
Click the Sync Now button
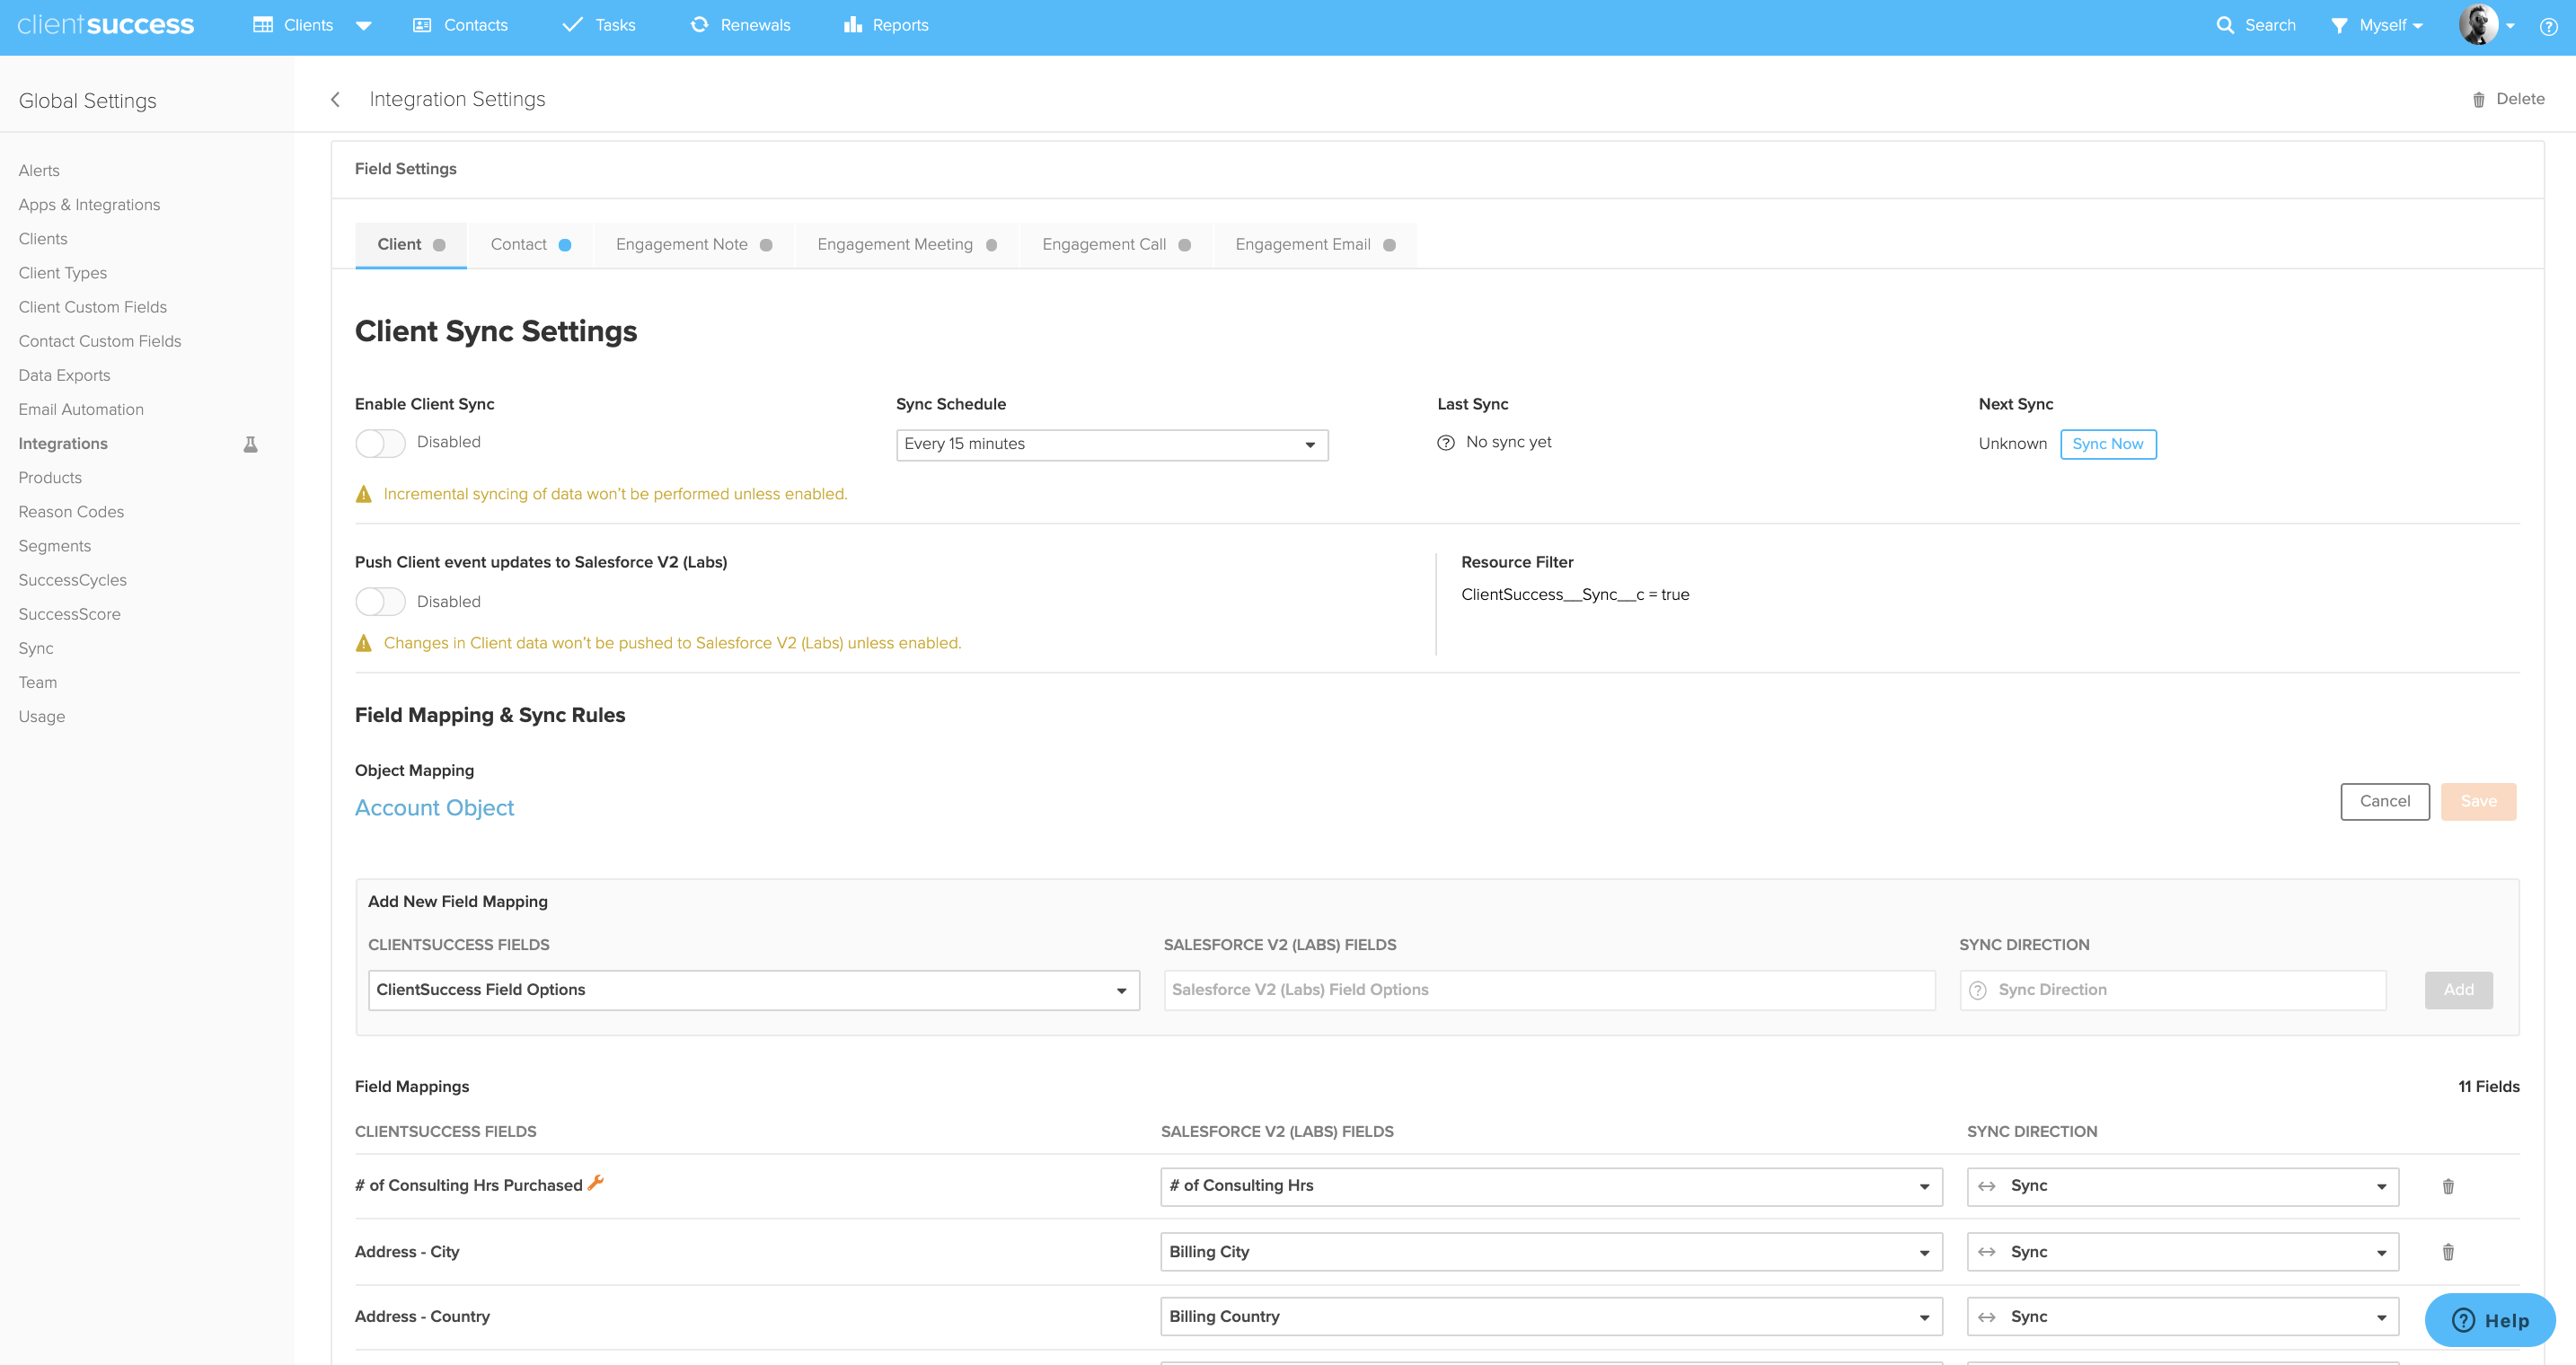2108,444
